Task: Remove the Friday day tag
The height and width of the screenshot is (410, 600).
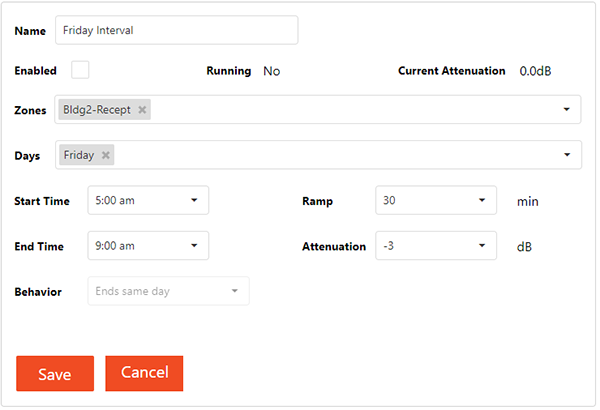Action: [106, 155]
